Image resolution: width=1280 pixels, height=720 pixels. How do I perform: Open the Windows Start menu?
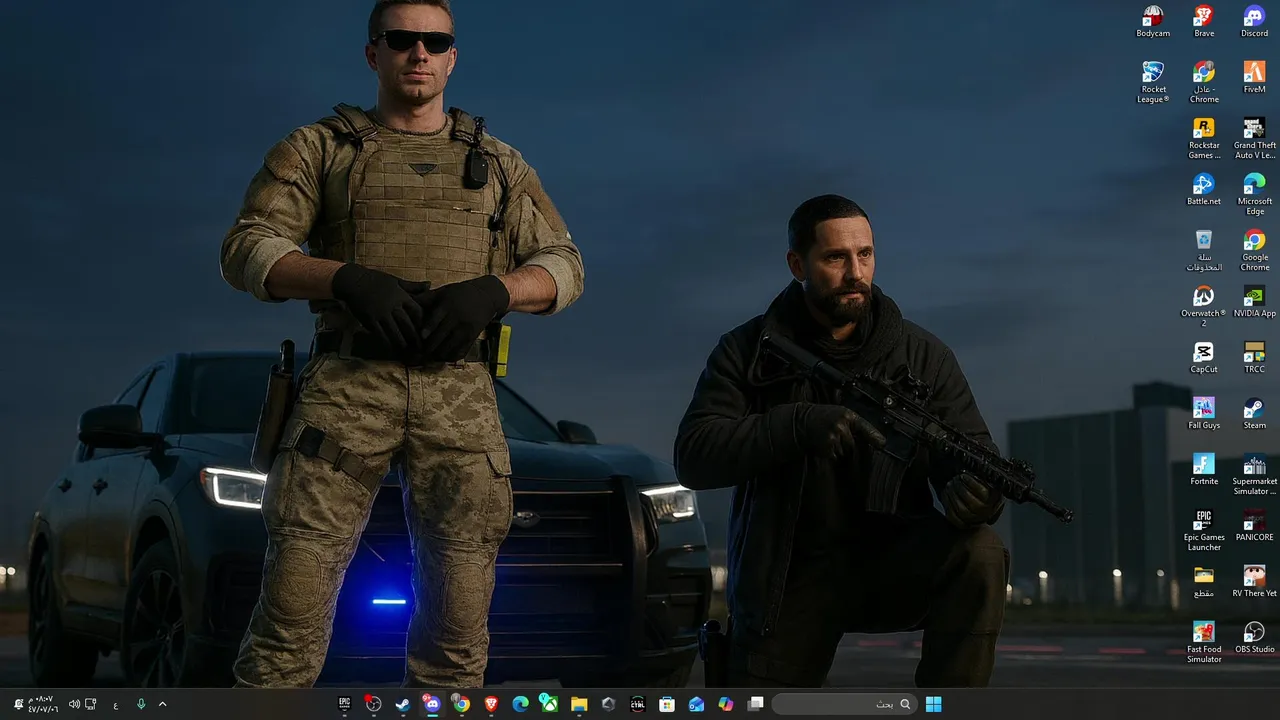tap(933, 704)
